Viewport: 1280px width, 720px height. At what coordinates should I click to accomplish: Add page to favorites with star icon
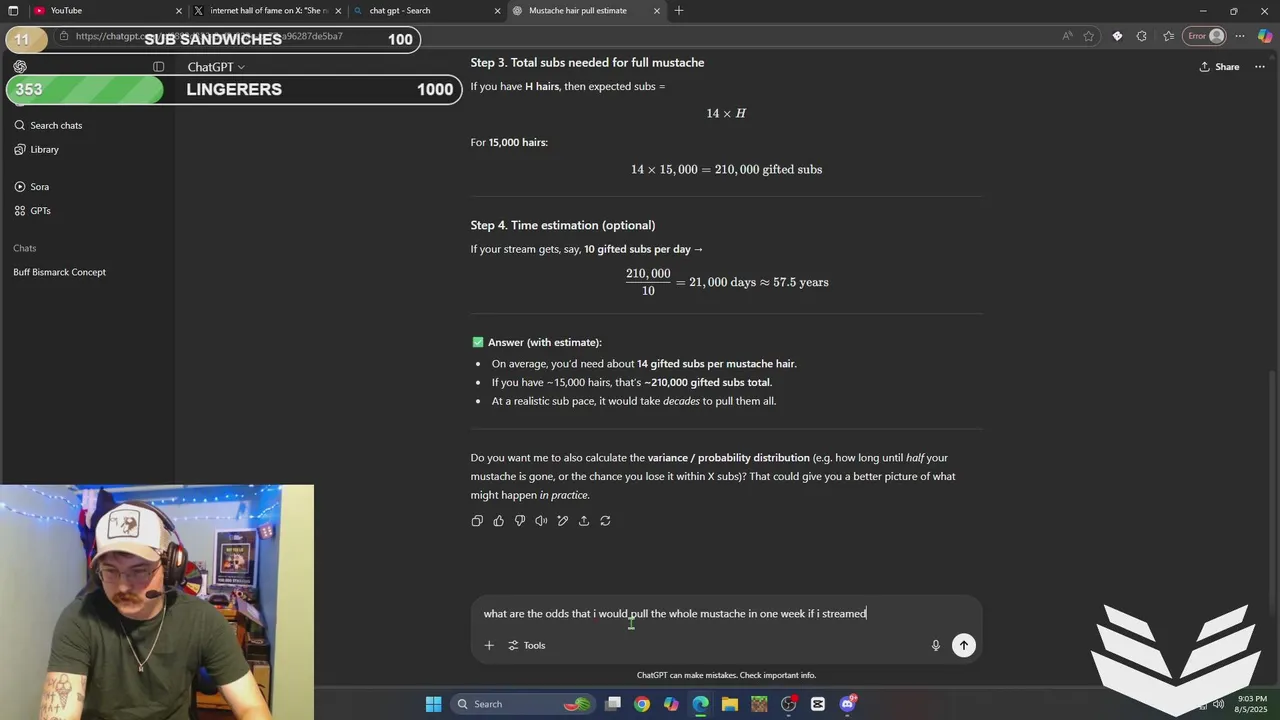point(1089,36)
